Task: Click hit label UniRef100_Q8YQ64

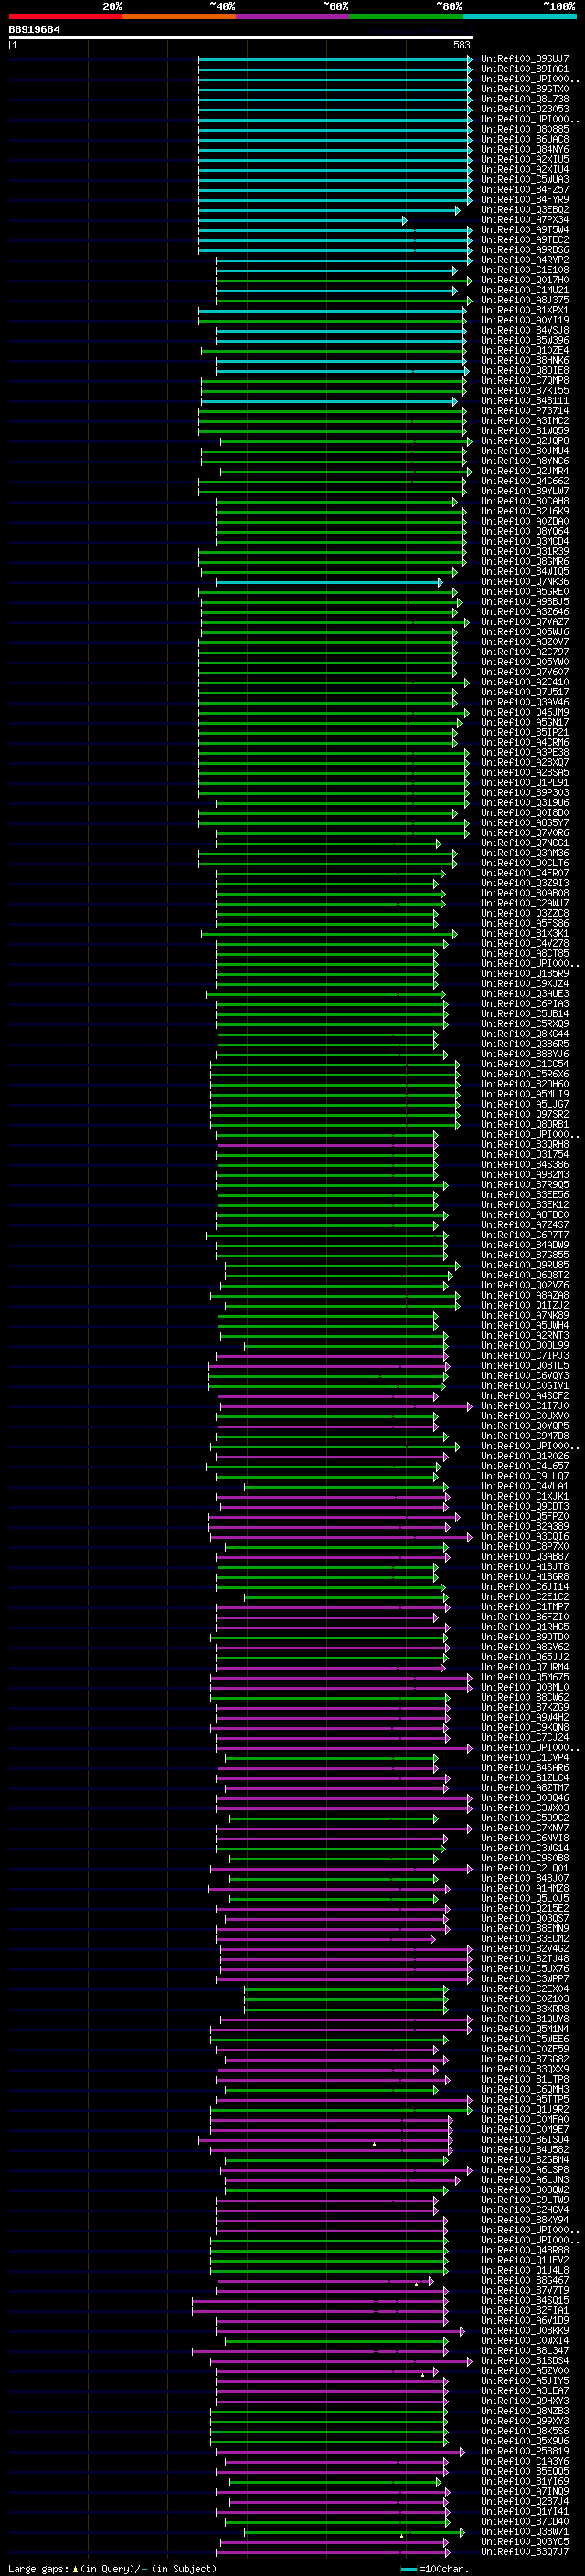Action: (524, 531)
